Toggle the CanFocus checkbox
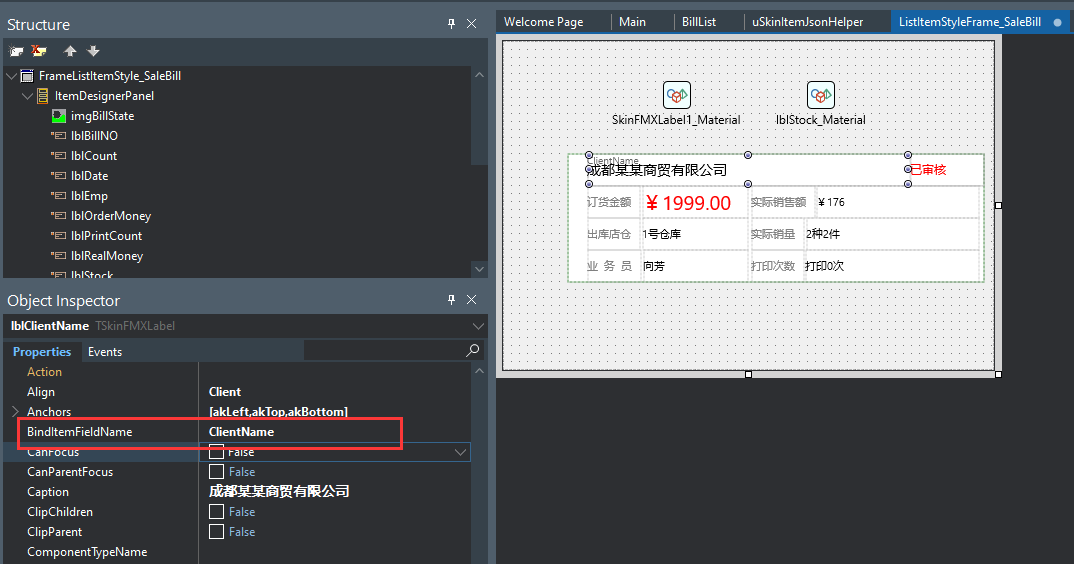 point(216,452)
